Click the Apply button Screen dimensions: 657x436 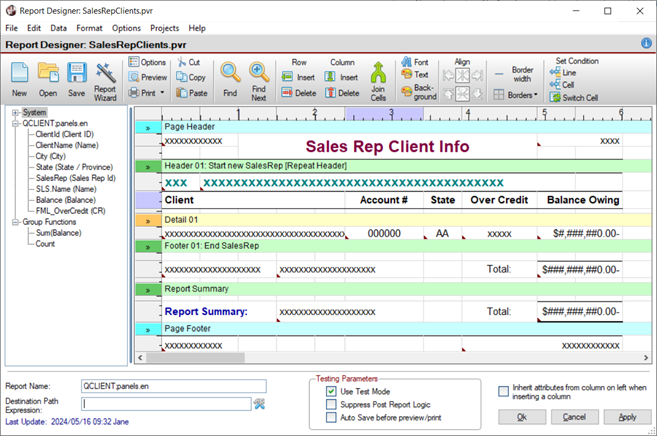coord(627,417)
